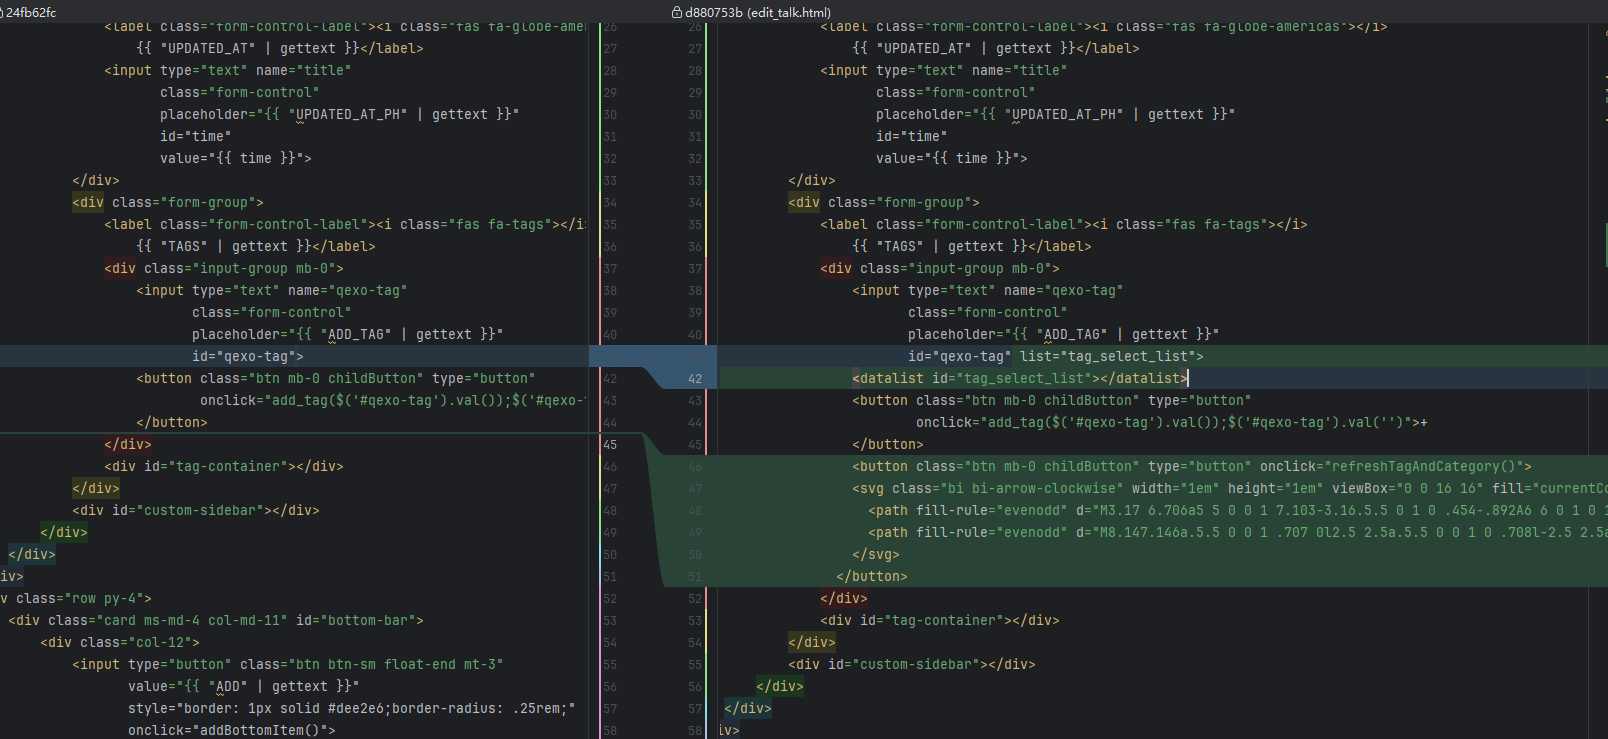Screen dimensions: 1608x739
Task: Click line number 45 in left gutter
Action: coord(610,445)
